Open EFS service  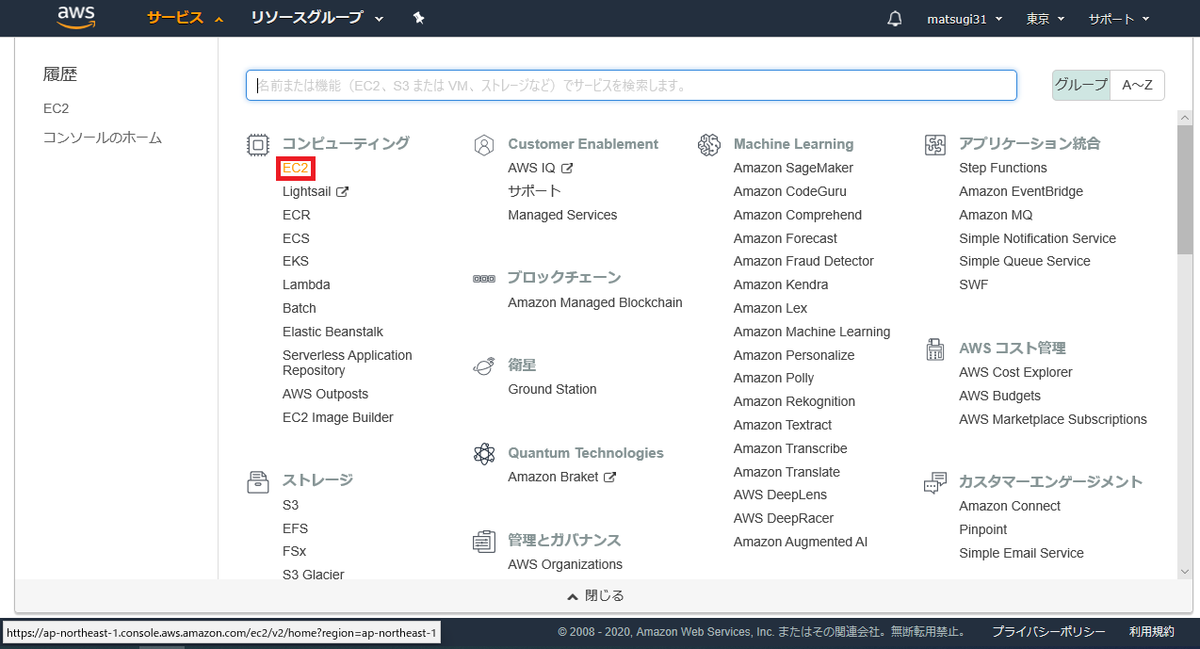pos(295,528)
